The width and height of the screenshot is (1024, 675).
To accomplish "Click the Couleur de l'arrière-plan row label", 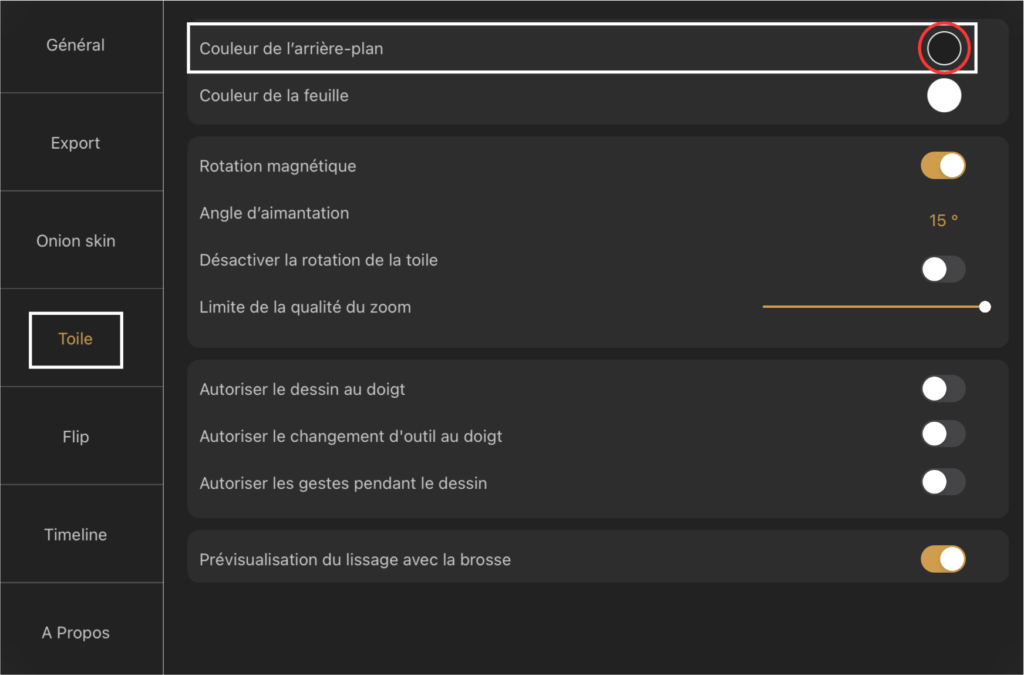I will pyautogui.click(x=291, y=49).
